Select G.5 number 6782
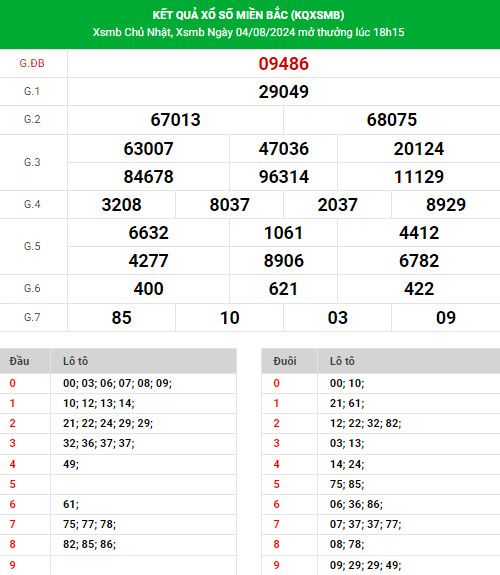This screenshot has width=500, height=575. [419, 261]
